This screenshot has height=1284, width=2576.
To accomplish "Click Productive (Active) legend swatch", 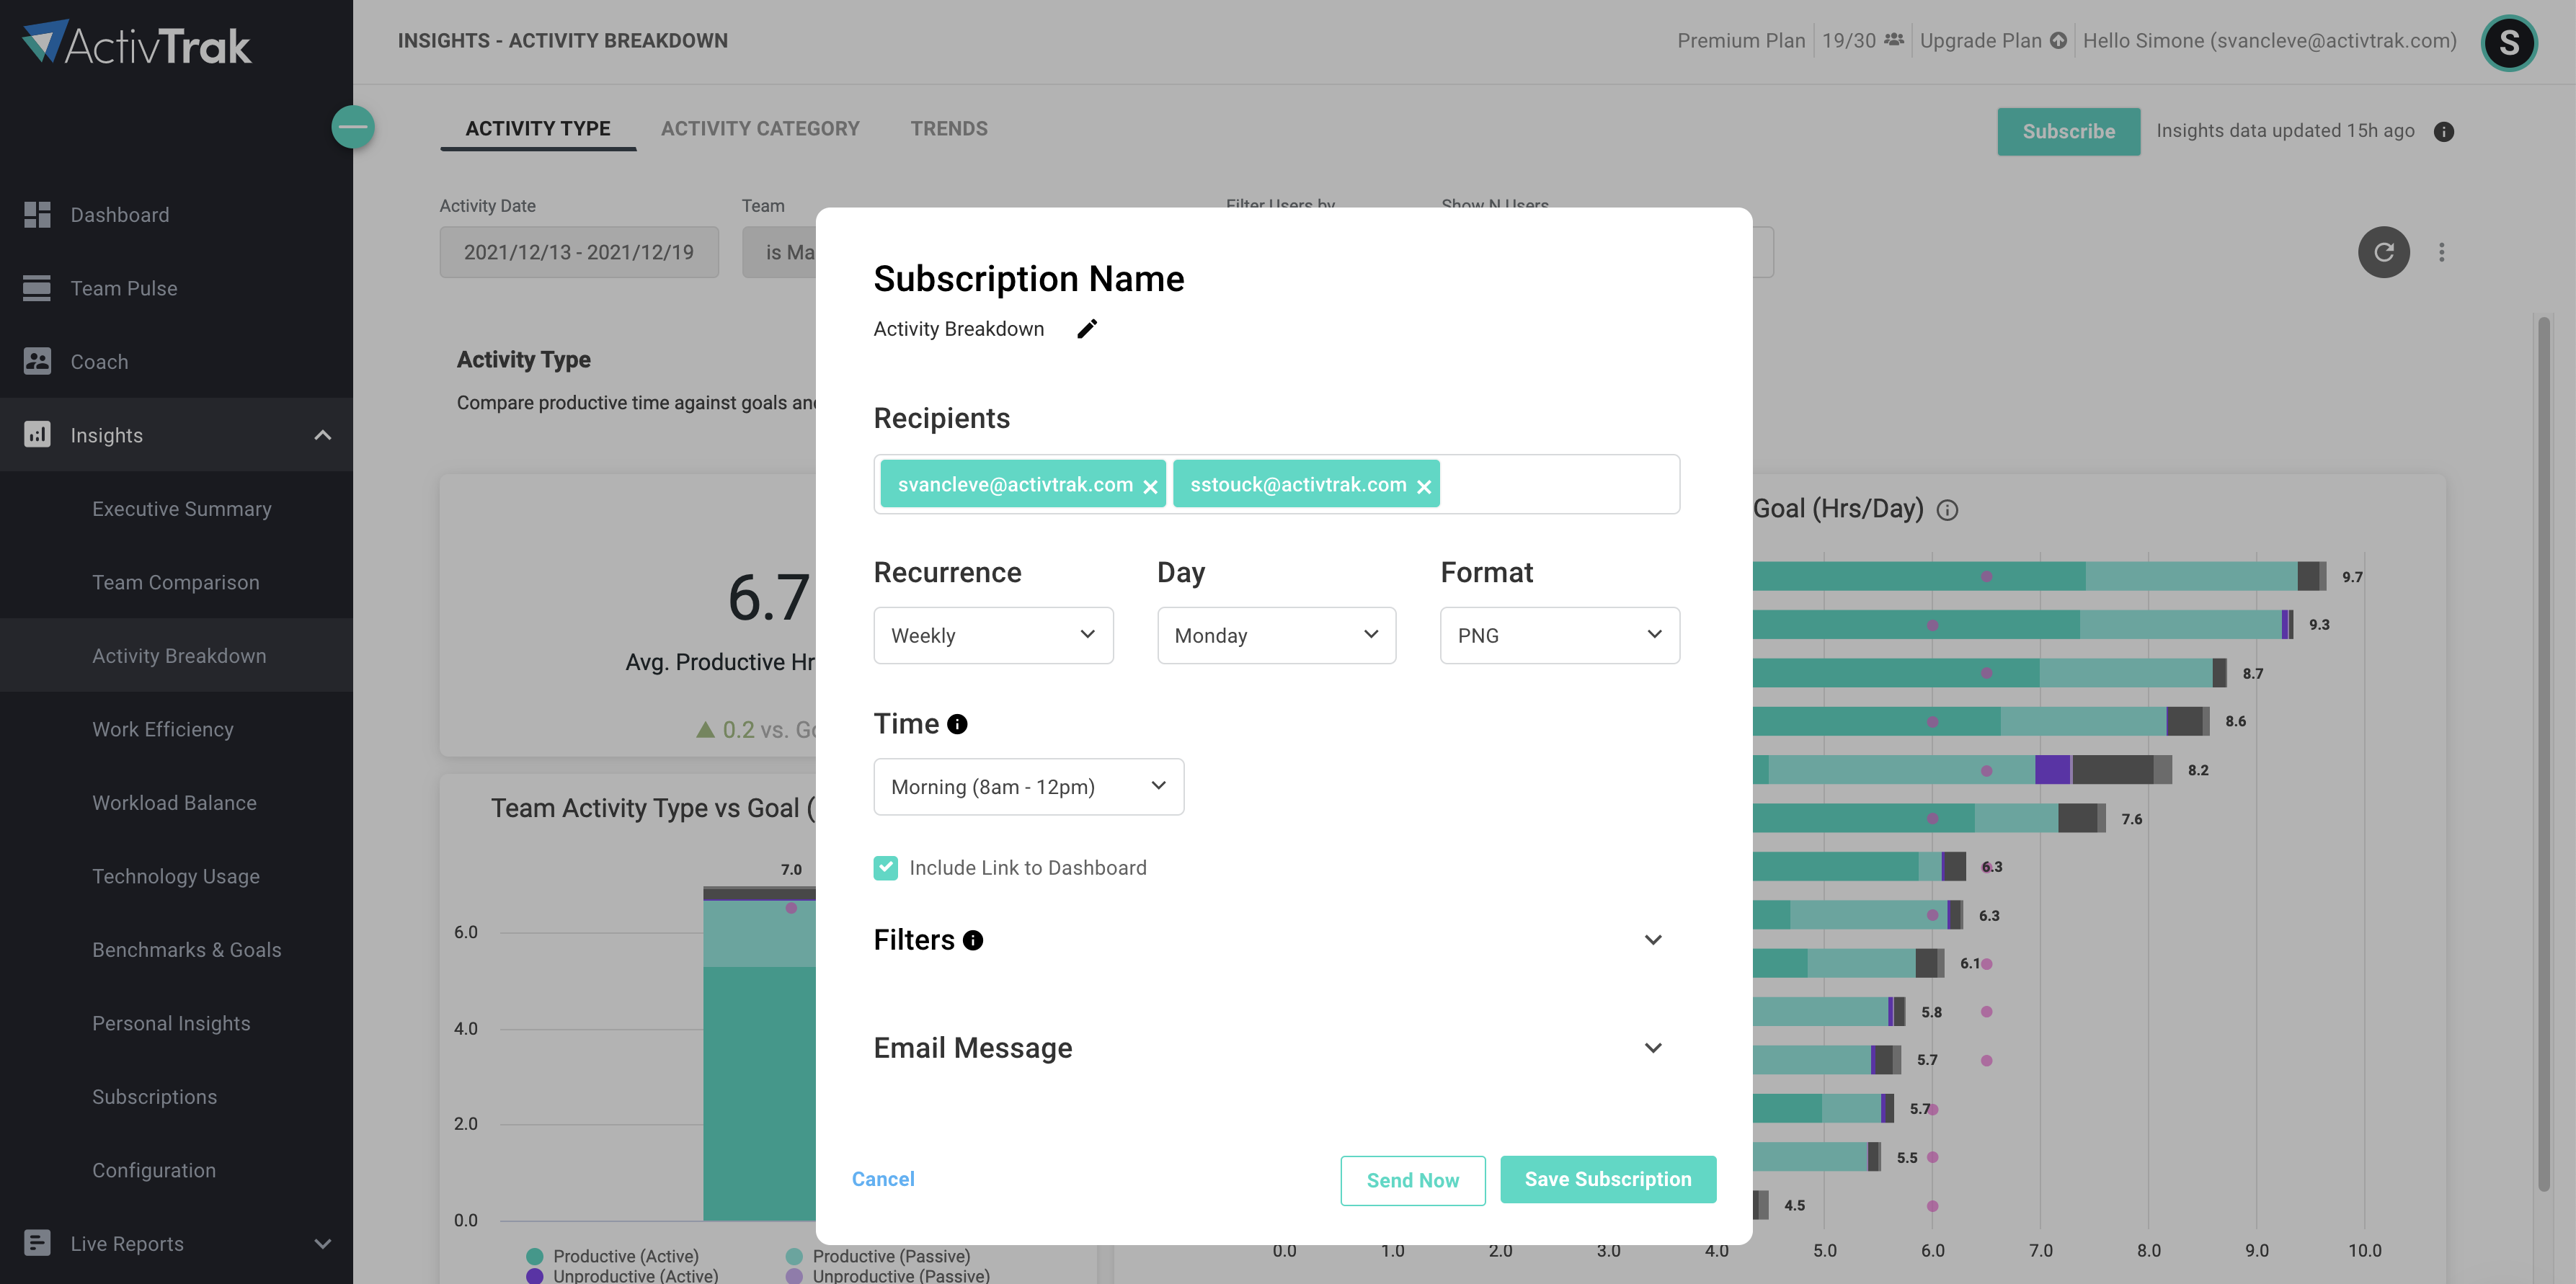I will pos(534,1256).
